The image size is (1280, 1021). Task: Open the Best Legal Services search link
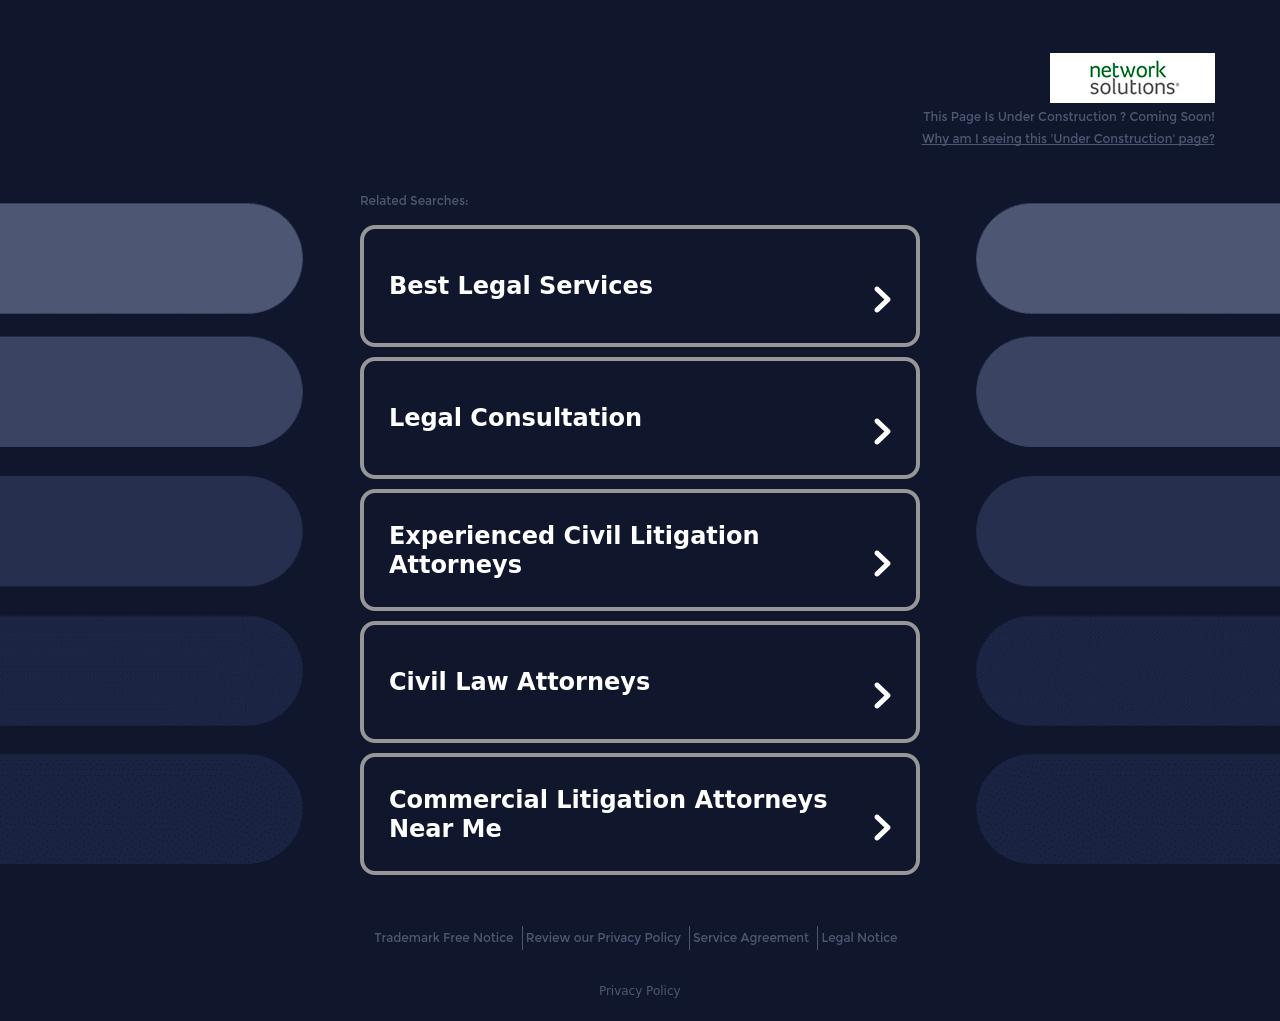point(520,286)
